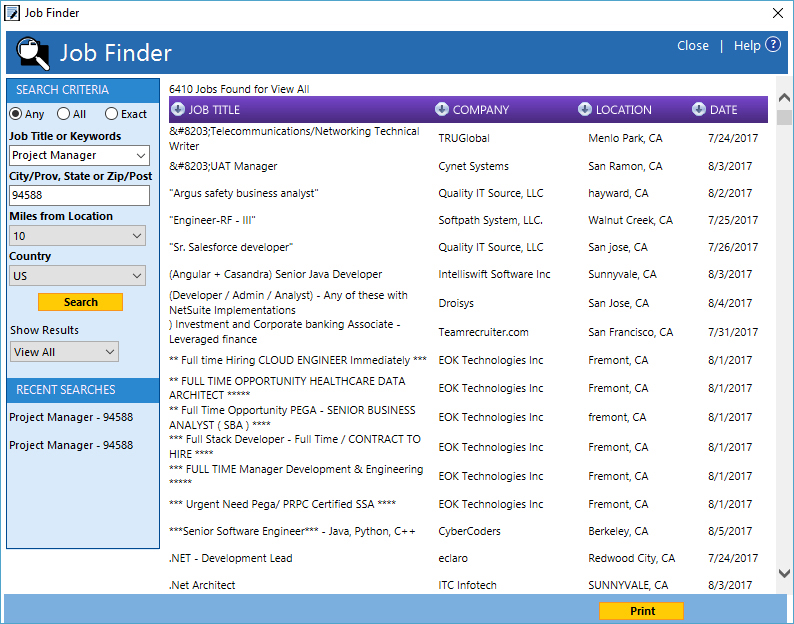Open Full time Hiring CLOUD ENGINEER job
794x624 pixels.
pyautogui.click(x=298, y=360)
